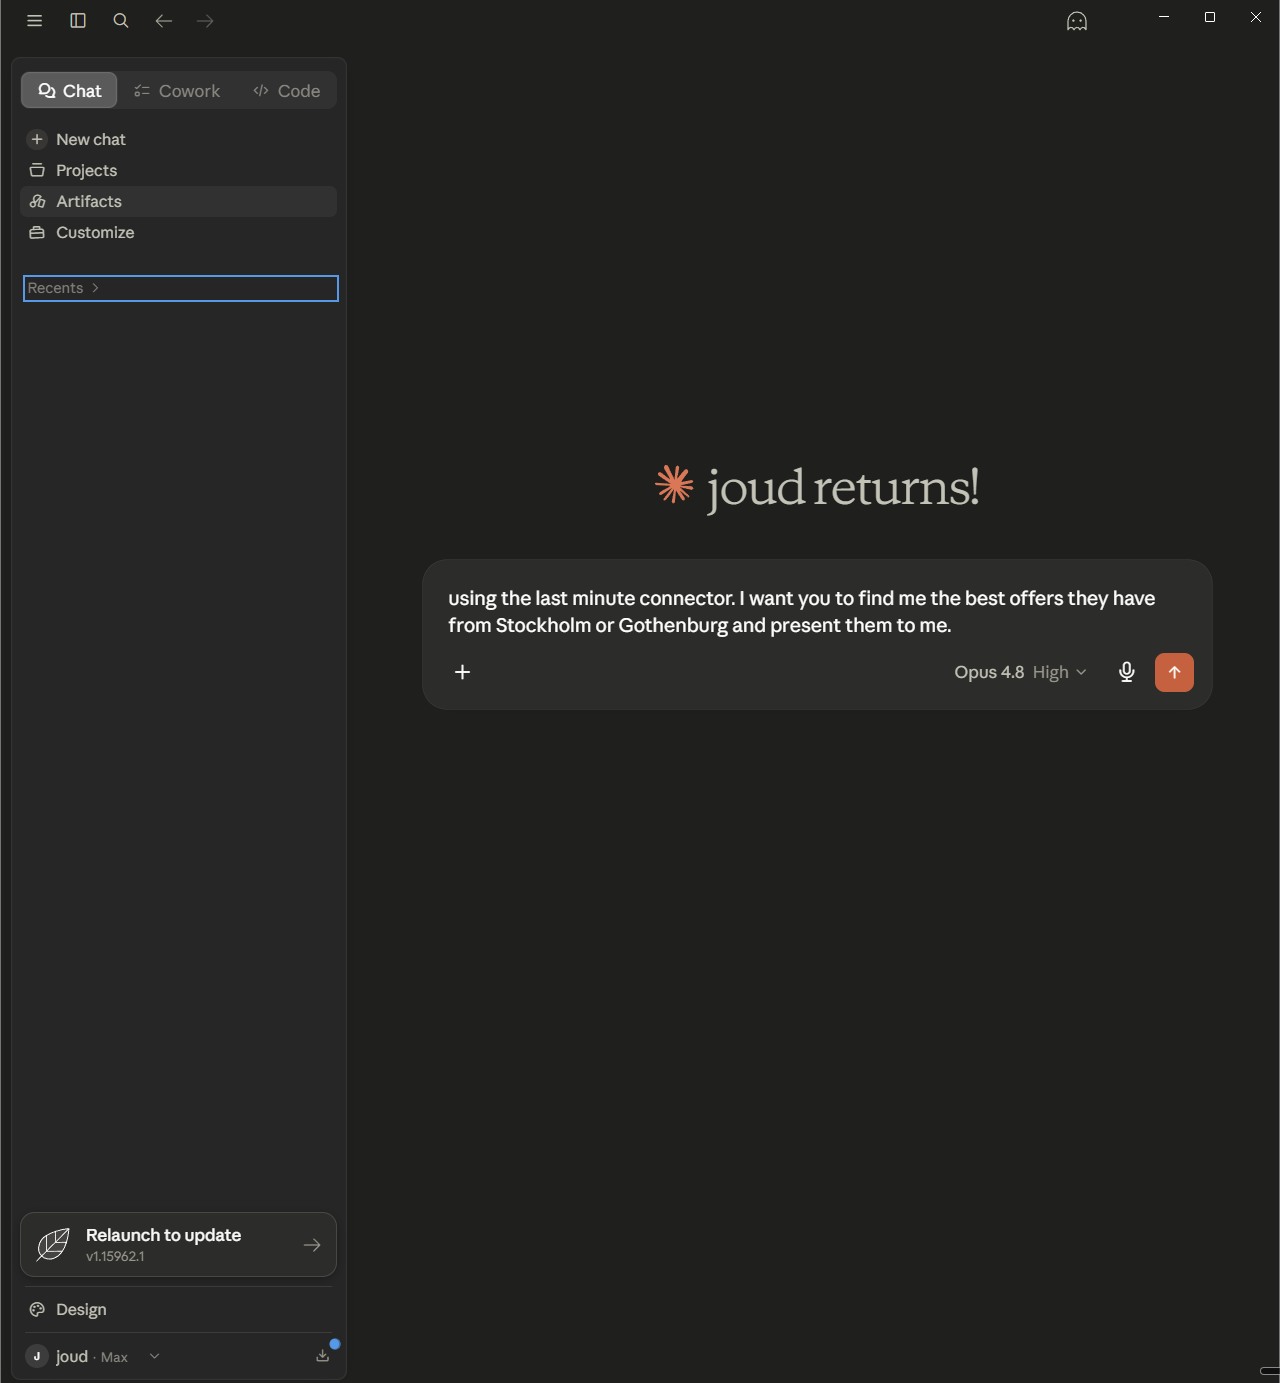Click the download icon with blue dot
The image size is (1280, 1383).
[x=323, y=1355]
